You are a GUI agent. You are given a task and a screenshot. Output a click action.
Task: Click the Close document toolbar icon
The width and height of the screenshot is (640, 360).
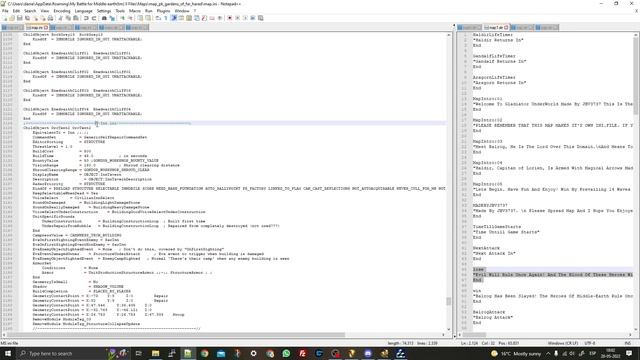(36, 18)
